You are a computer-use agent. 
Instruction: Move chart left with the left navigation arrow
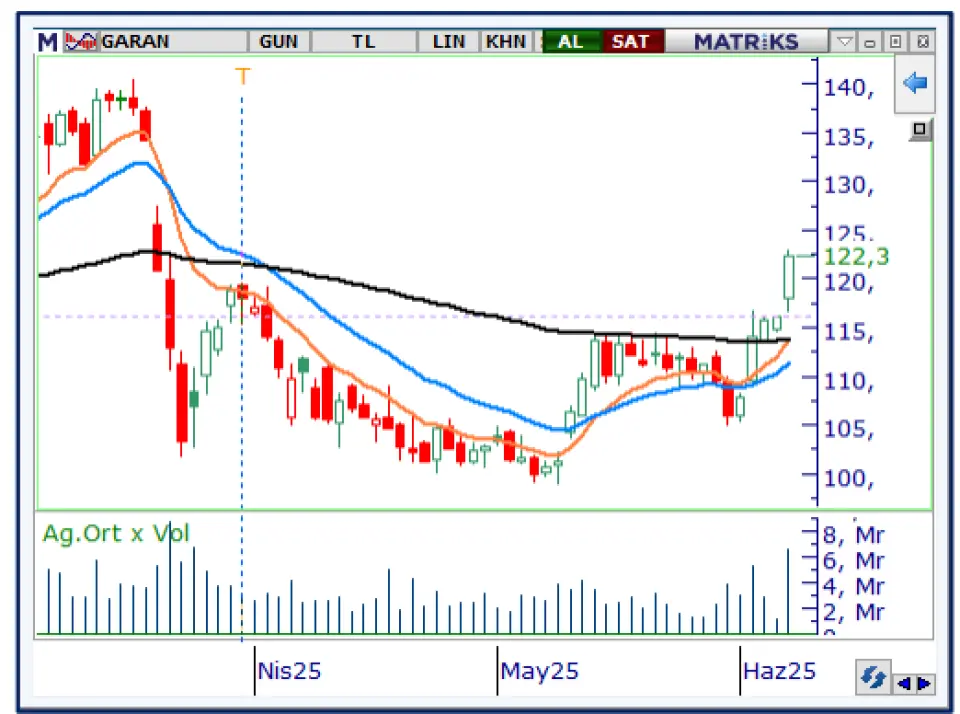pos(904,683)
